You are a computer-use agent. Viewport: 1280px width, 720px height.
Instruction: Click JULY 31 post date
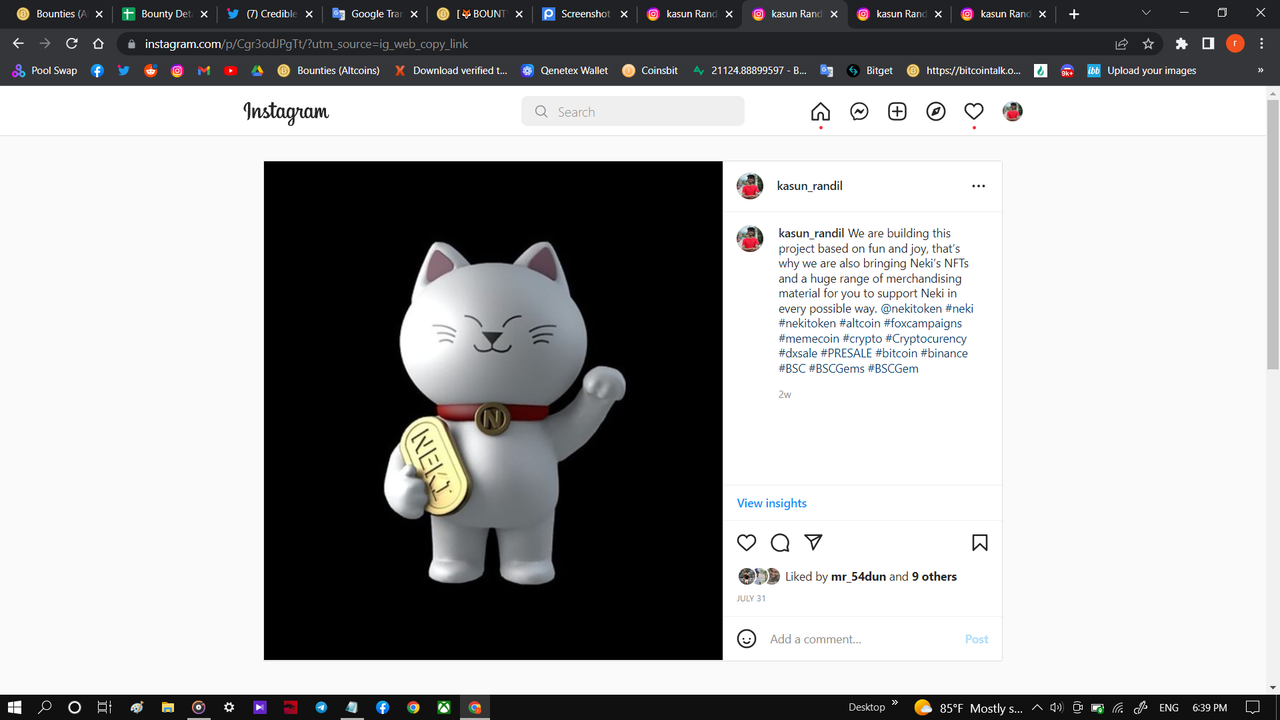pos(751,598)
